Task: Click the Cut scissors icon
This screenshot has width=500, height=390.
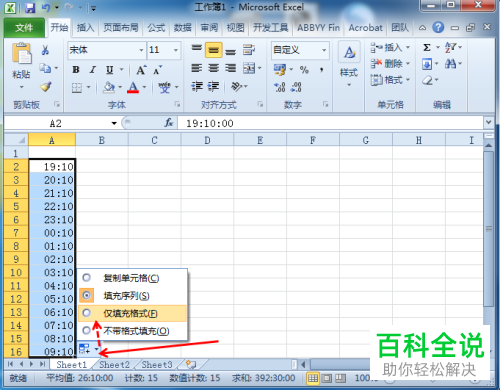Action: [x=45, y=50]
